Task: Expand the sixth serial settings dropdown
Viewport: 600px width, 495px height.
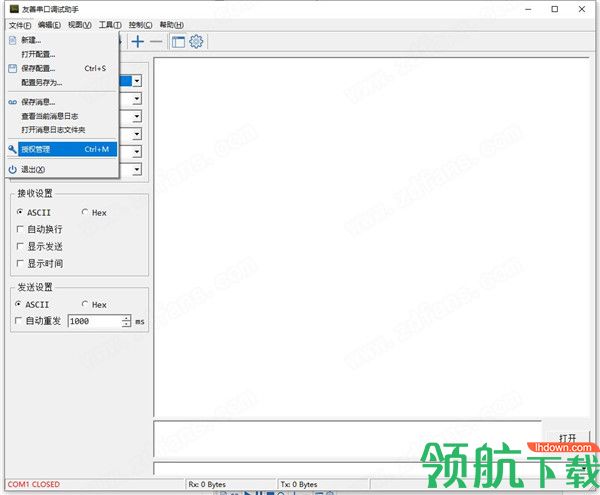Action: click(x=137, y=169)
